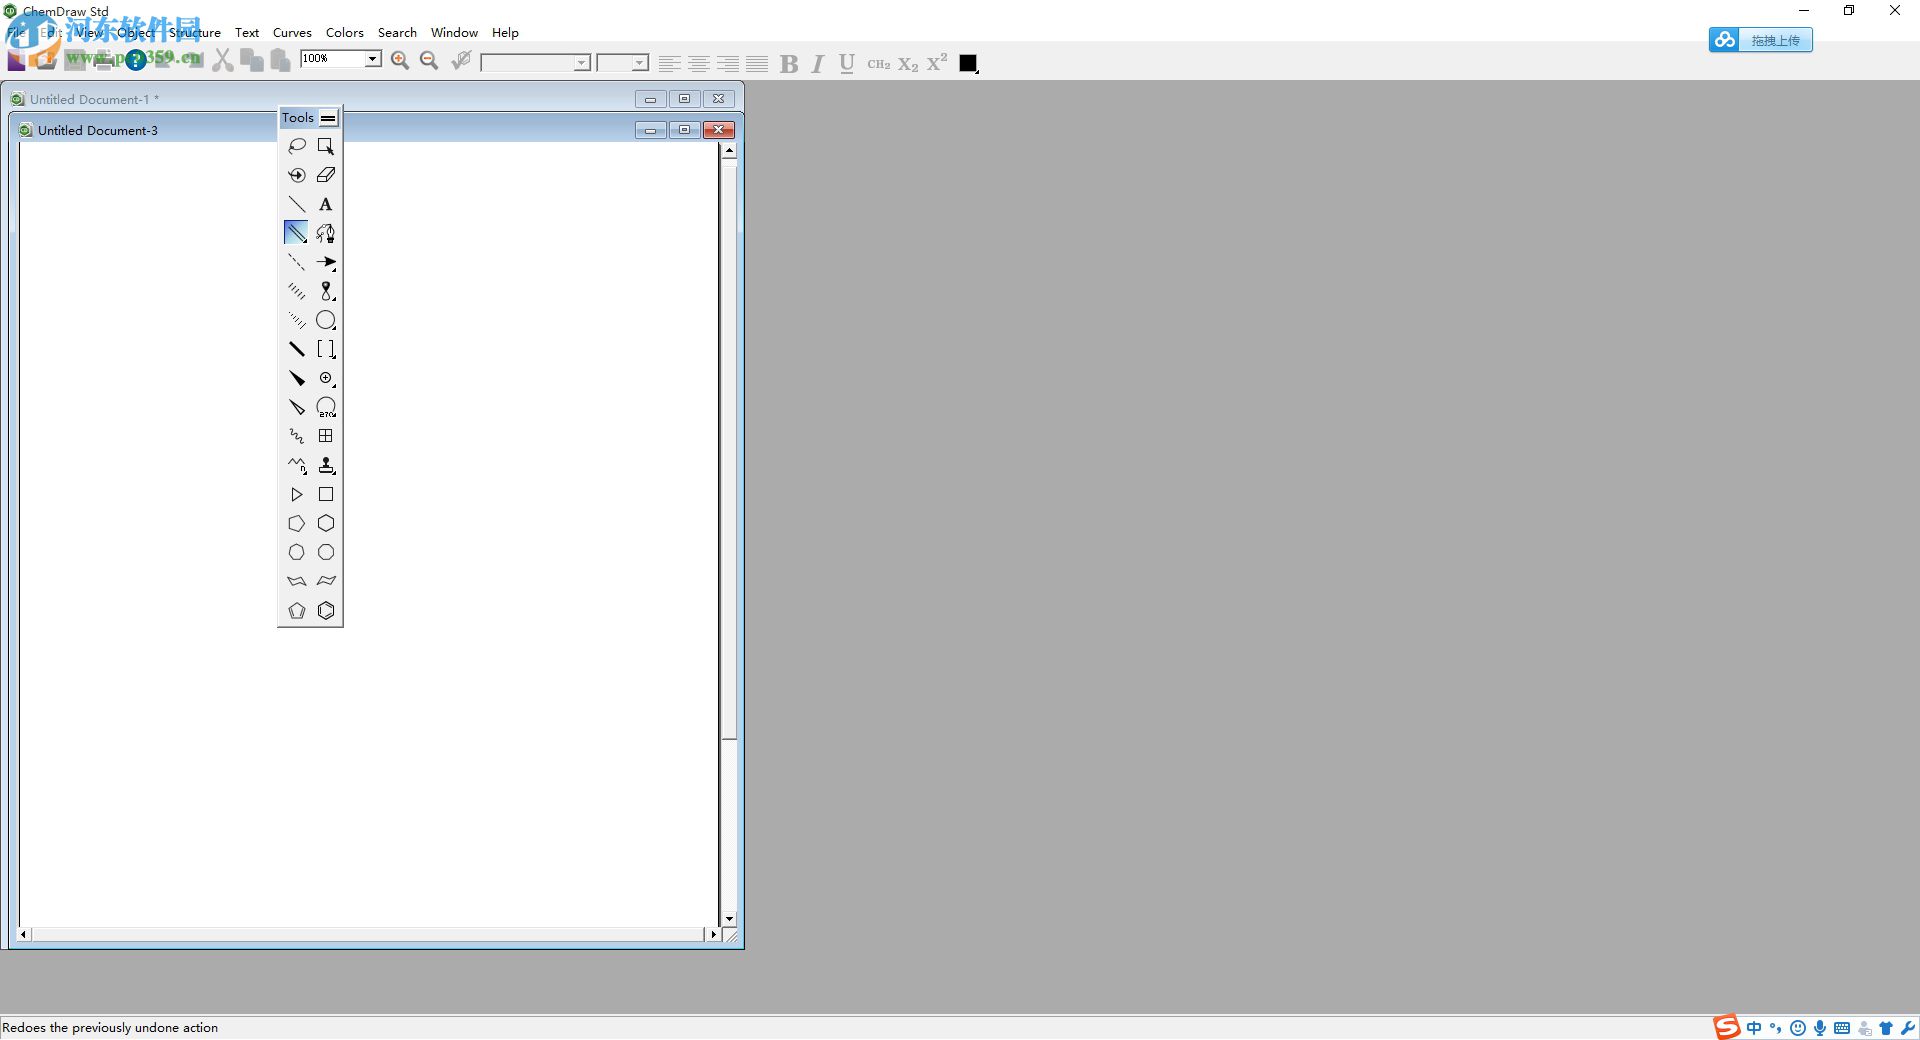Viewport: 1920px width, 1040px height.
Task: Open the Colors menu
Action: [345, 33]
